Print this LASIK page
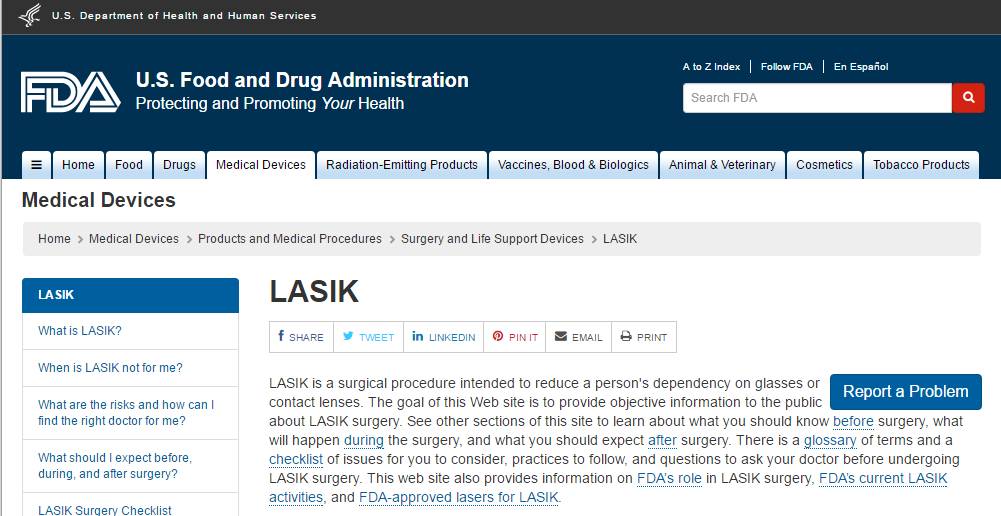 [x=644, y=337]
